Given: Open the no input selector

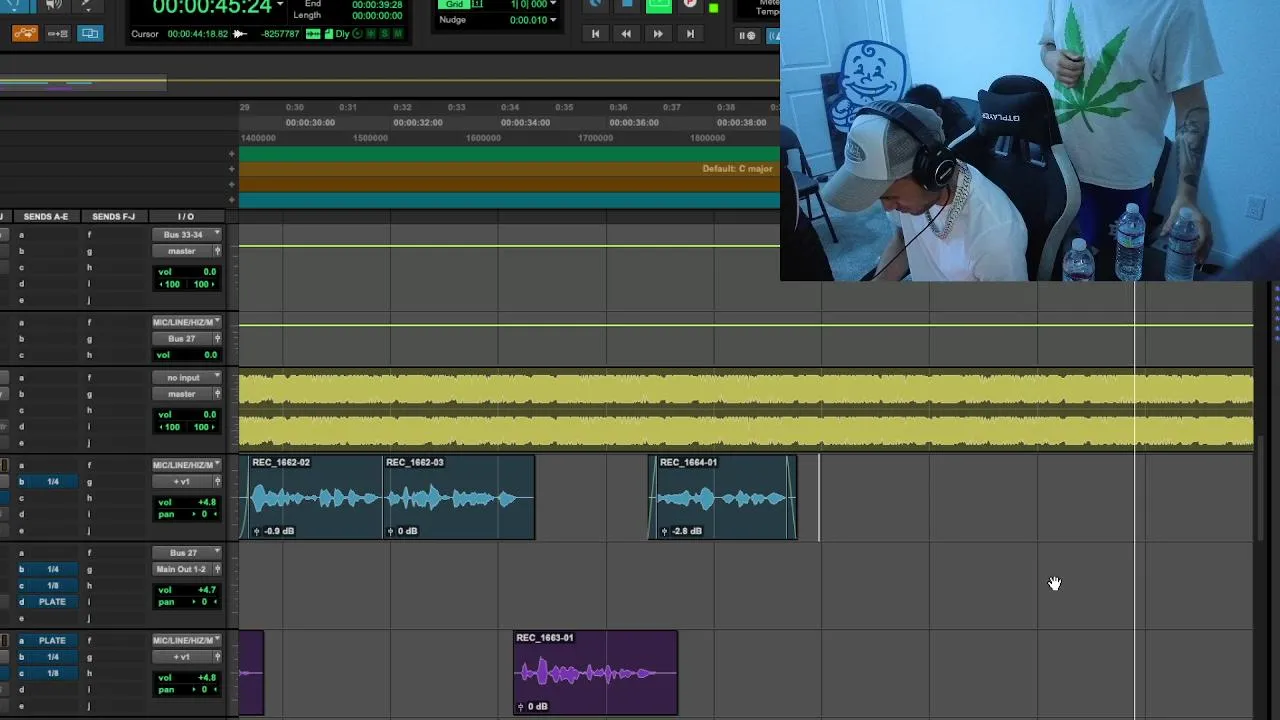Looking at the screenshot, I should (187, 377).
